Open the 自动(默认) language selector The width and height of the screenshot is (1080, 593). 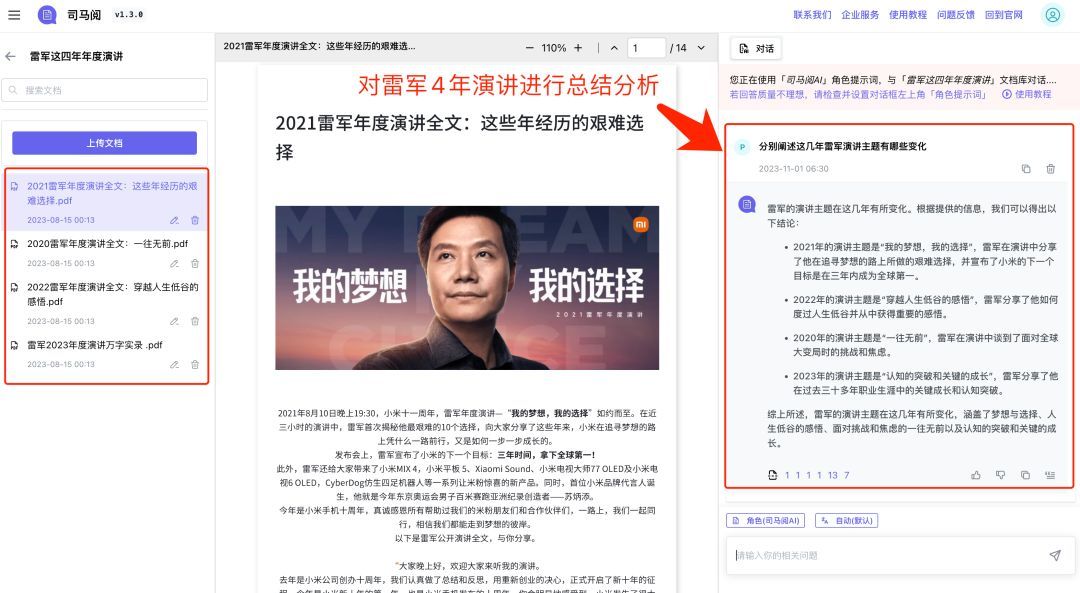coord(847,521)
